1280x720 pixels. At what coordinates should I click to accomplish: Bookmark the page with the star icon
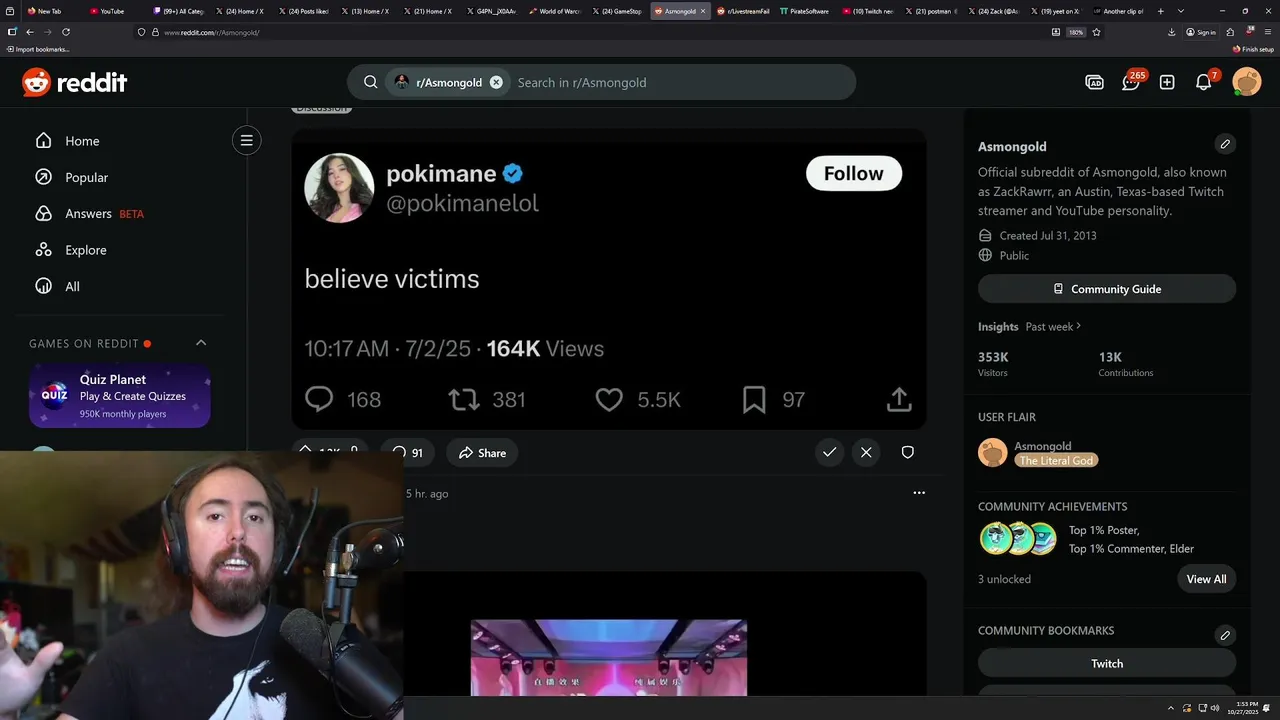pyautogui.click(x=1096, y=32)
